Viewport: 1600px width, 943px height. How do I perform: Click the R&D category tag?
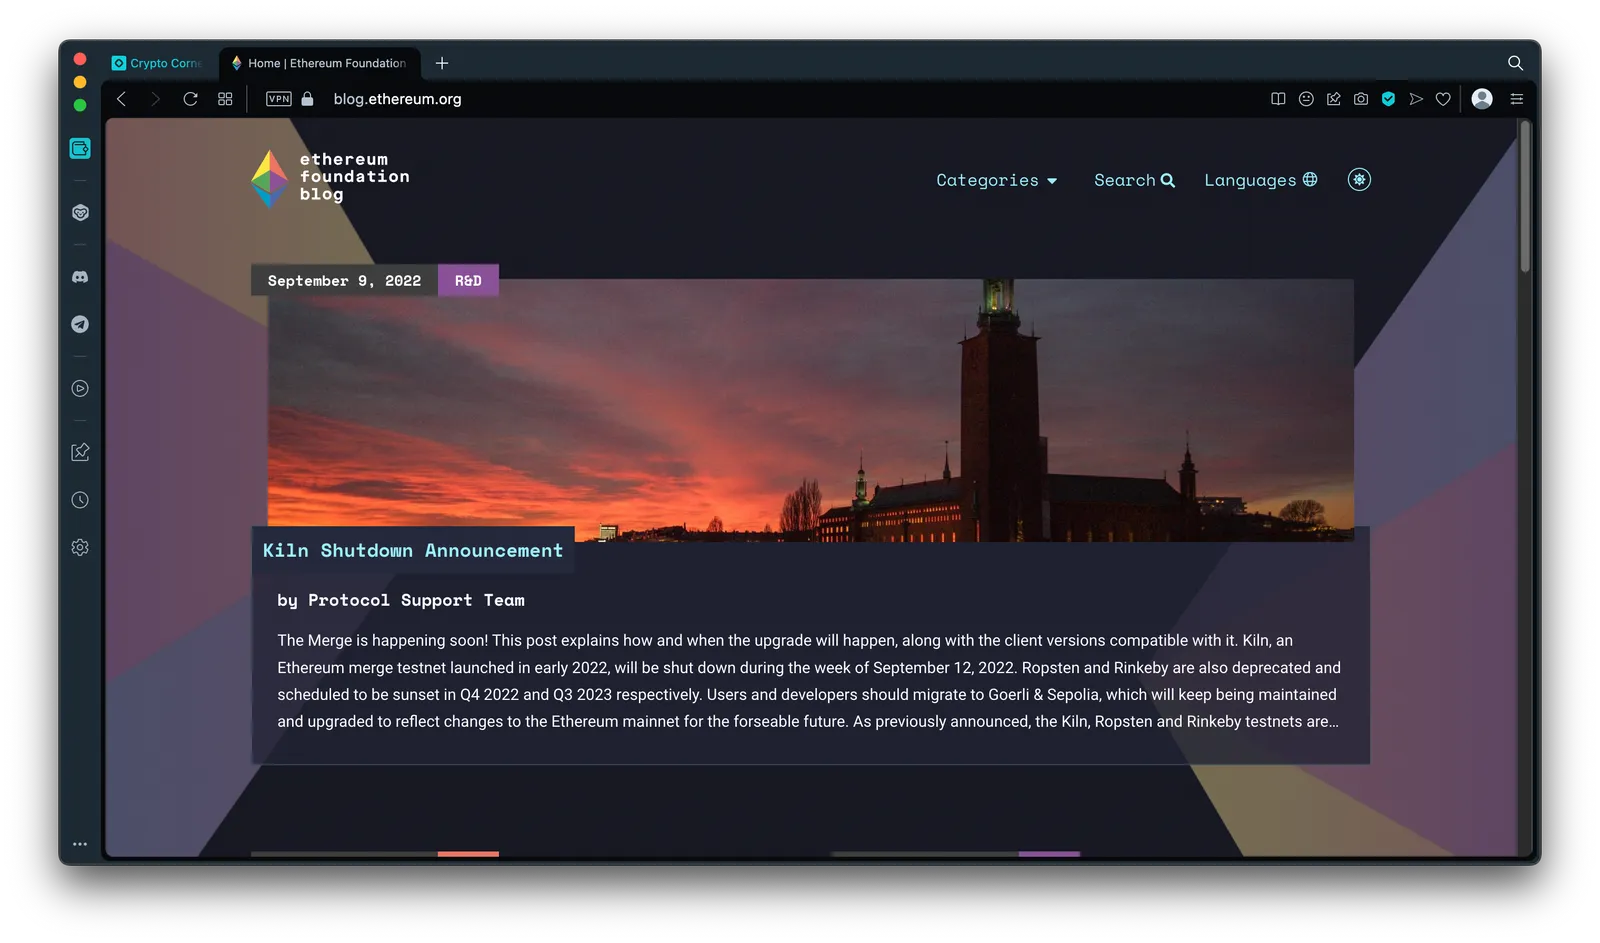468,281
